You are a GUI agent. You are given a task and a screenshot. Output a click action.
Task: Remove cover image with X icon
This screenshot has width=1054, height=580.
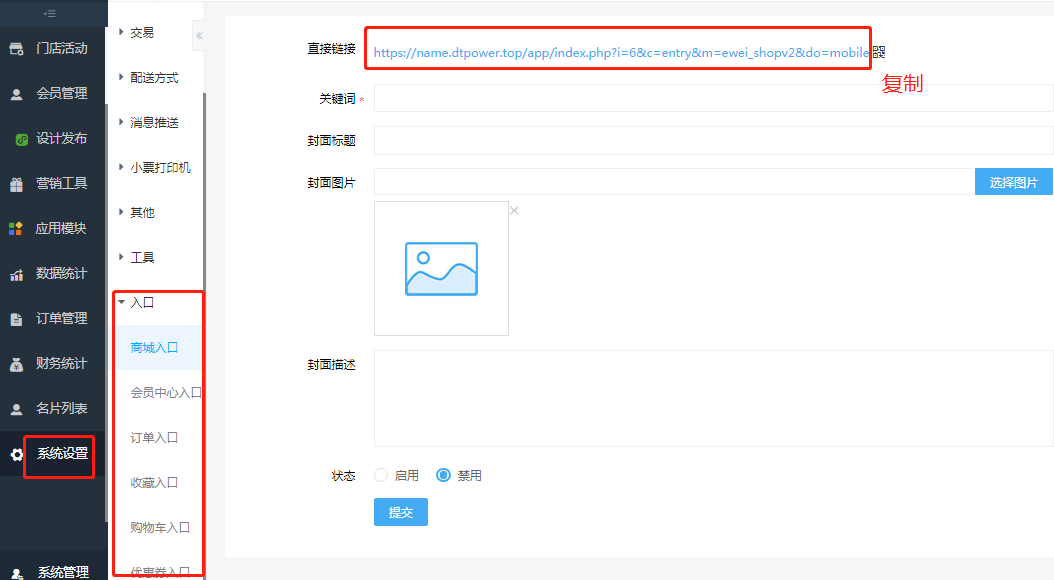514,210
